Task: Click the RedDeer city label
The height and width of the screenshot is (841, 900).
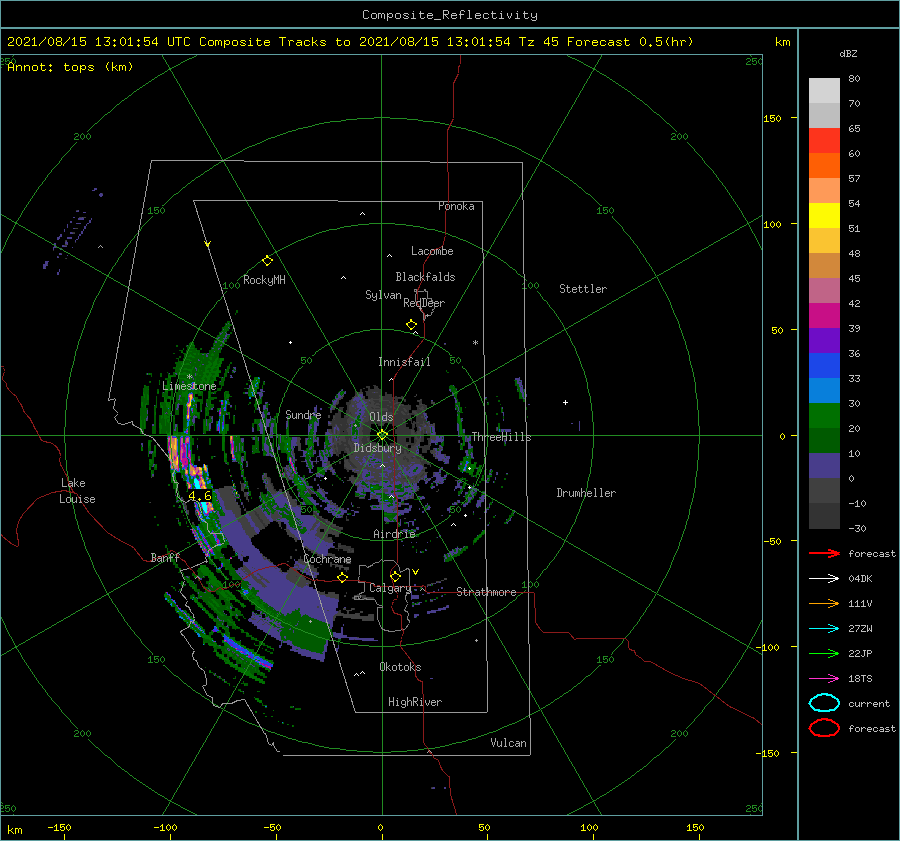Action: (424, 303)
